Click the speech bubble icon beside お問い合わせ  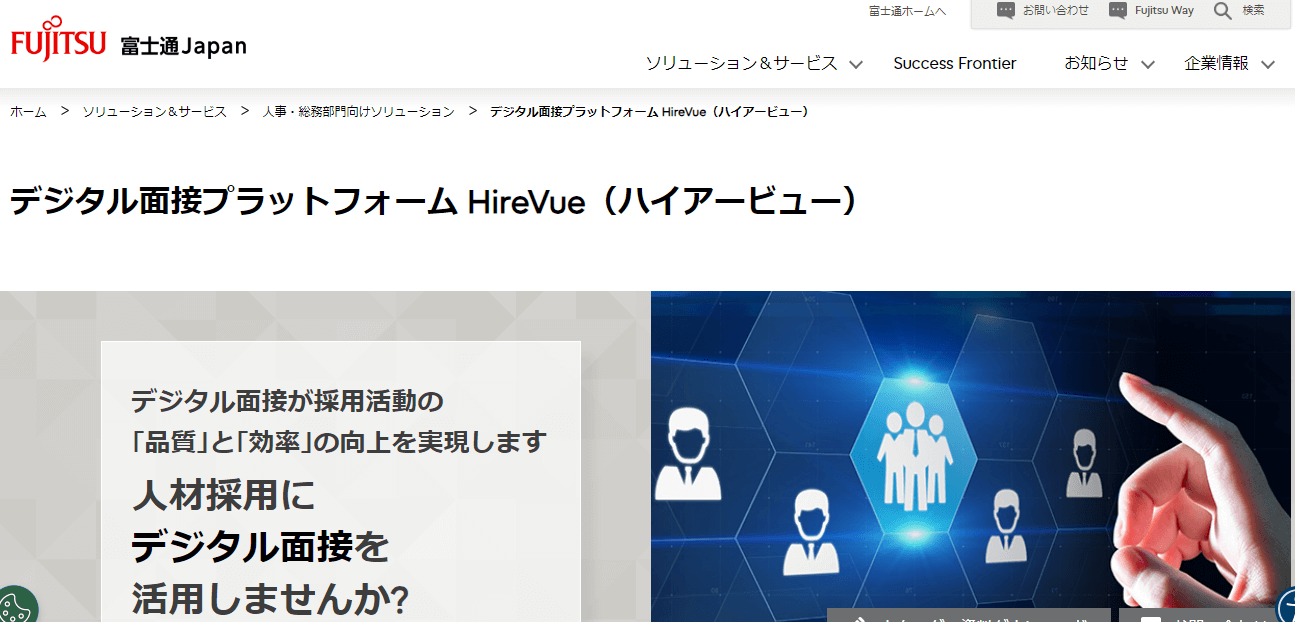[x=1006, y=10]
